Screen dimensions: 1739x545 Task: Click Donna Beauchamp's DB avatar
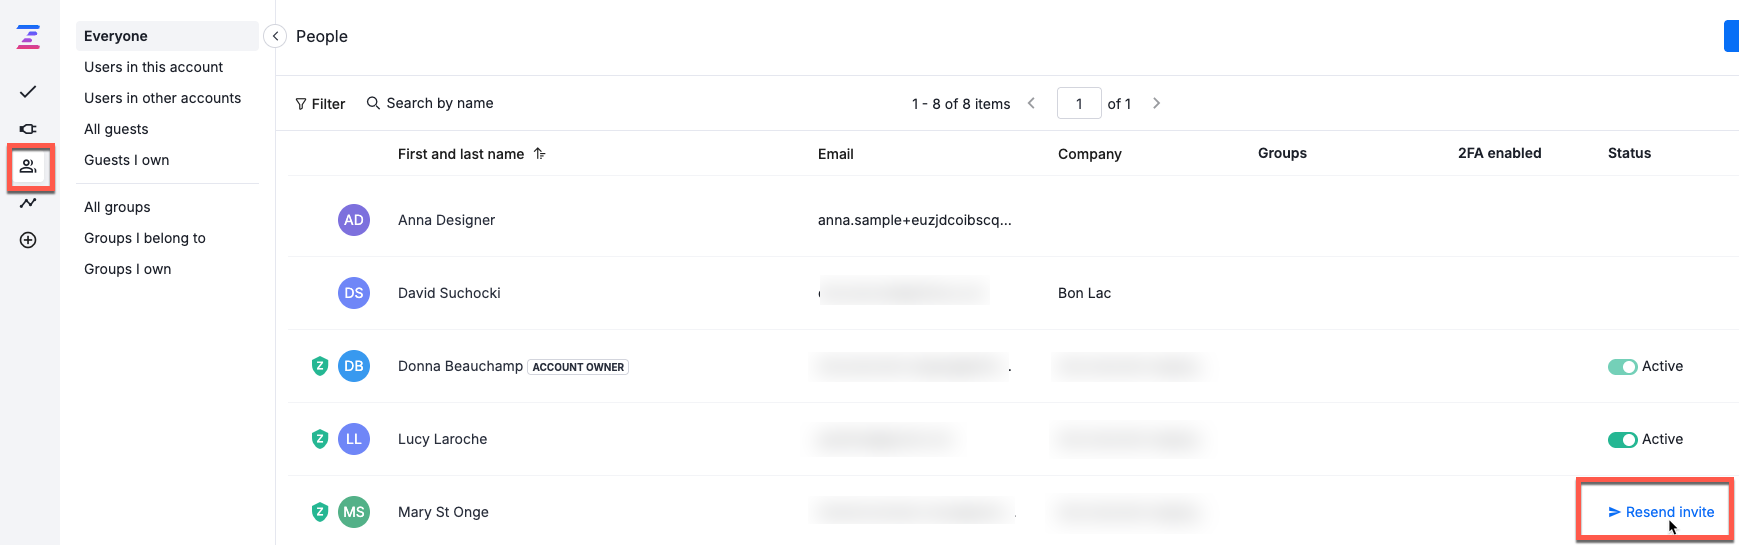pyautogui.click(x=354, y=366)
